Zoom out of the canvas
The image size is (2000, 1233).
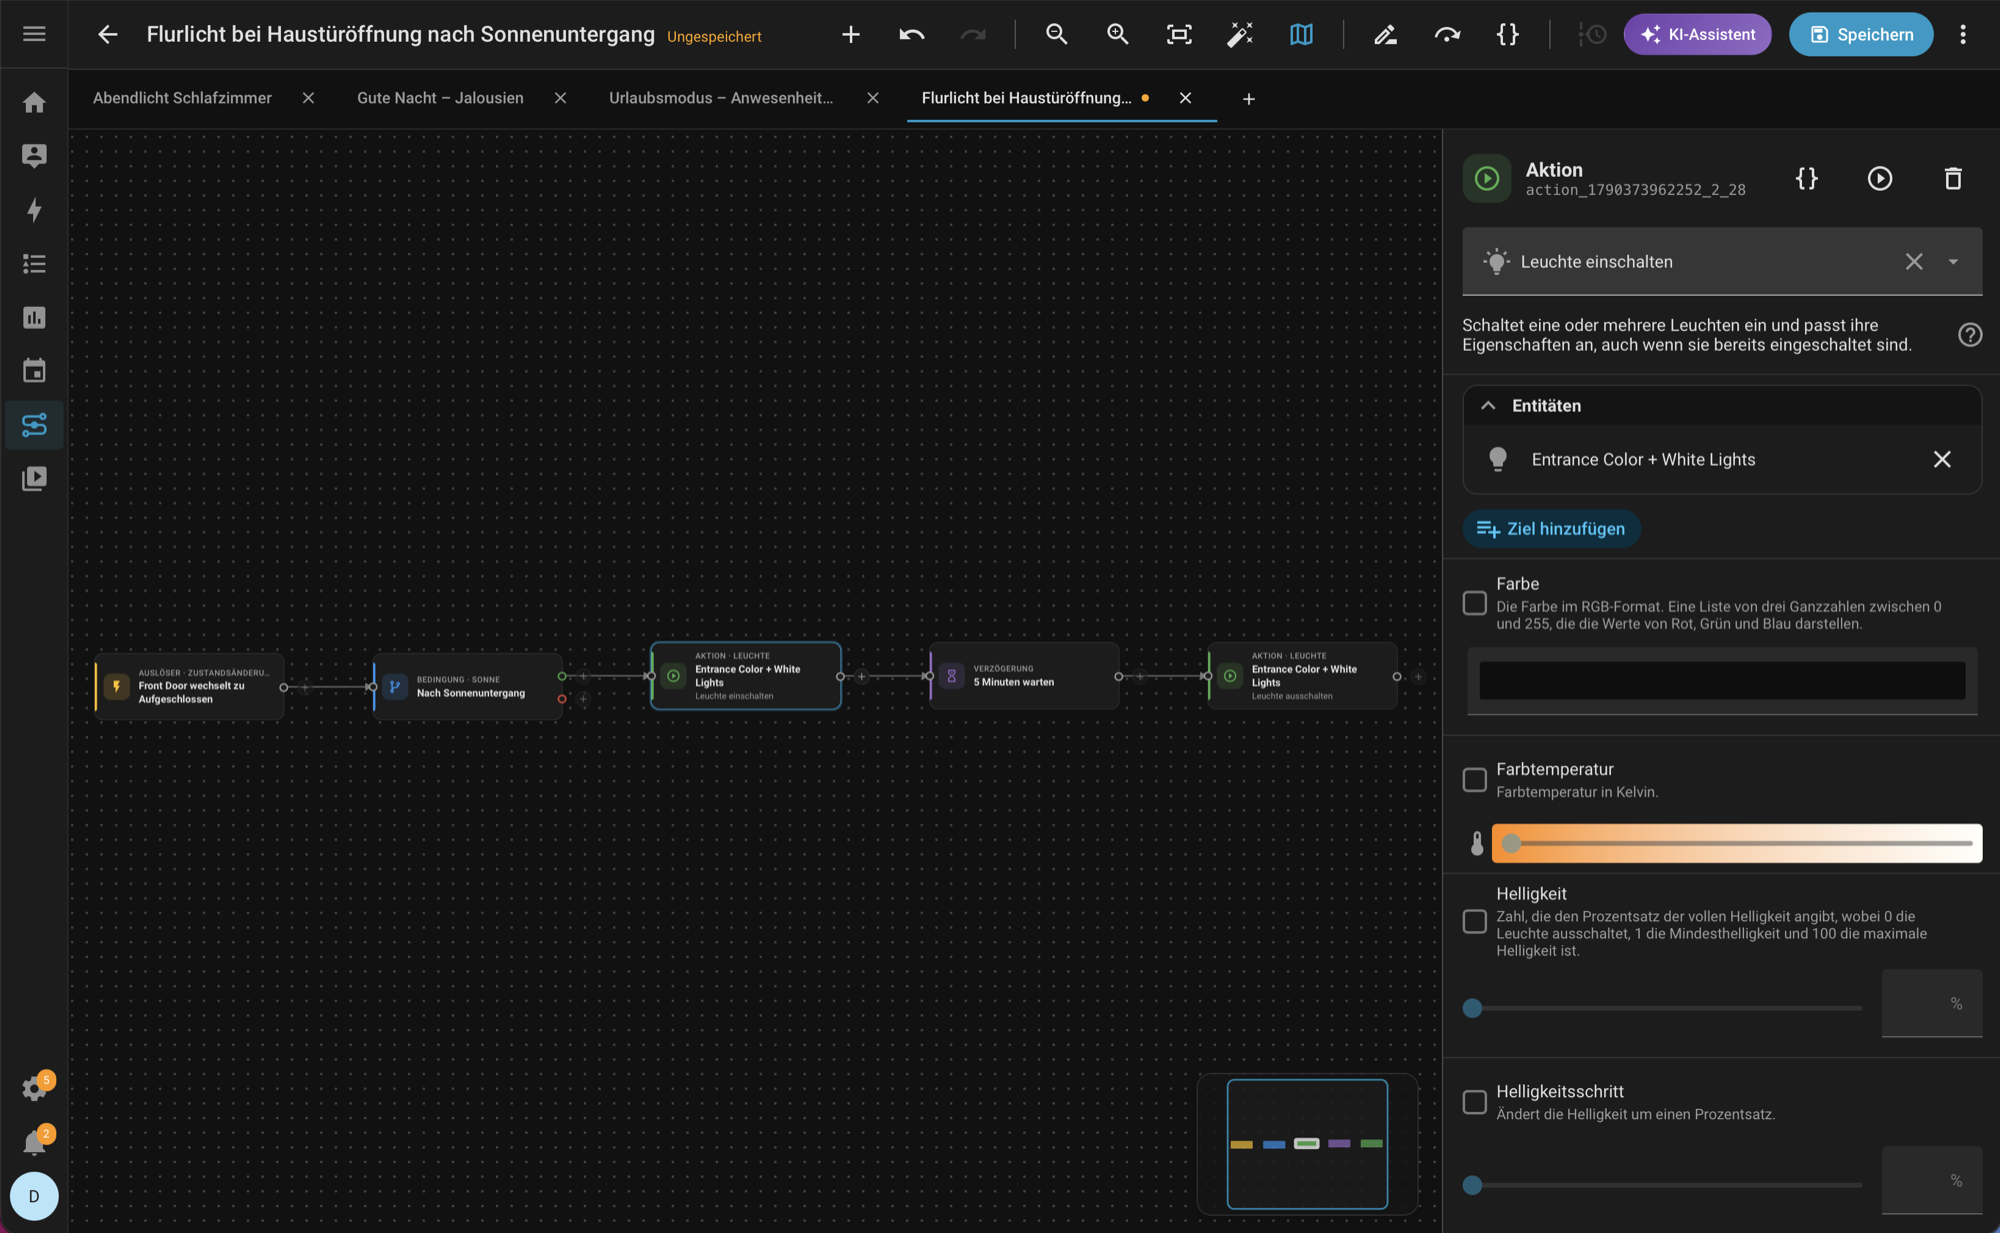pyautogui.click(x=1056, y=34)
